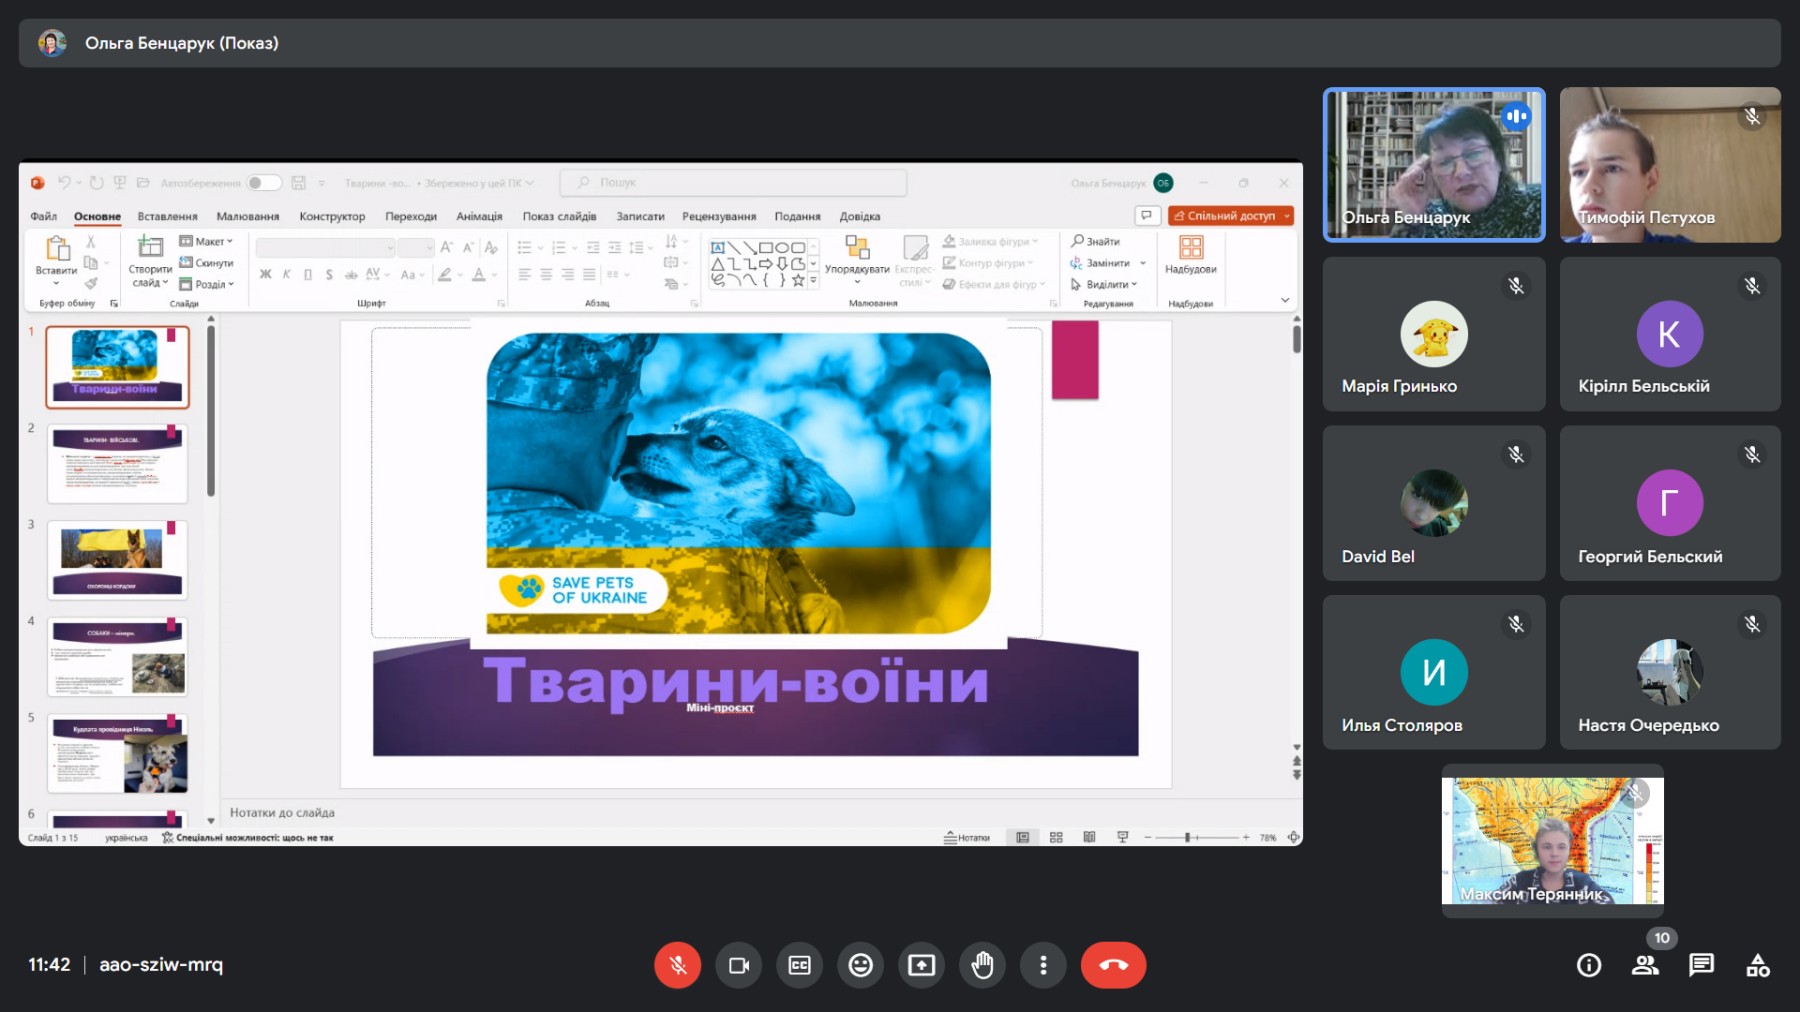The width and height of the screenshot is (1800, 1012).
Task: Open the Анімація ribbon tab
Action: pyautogui.click(x=479, y=216)
